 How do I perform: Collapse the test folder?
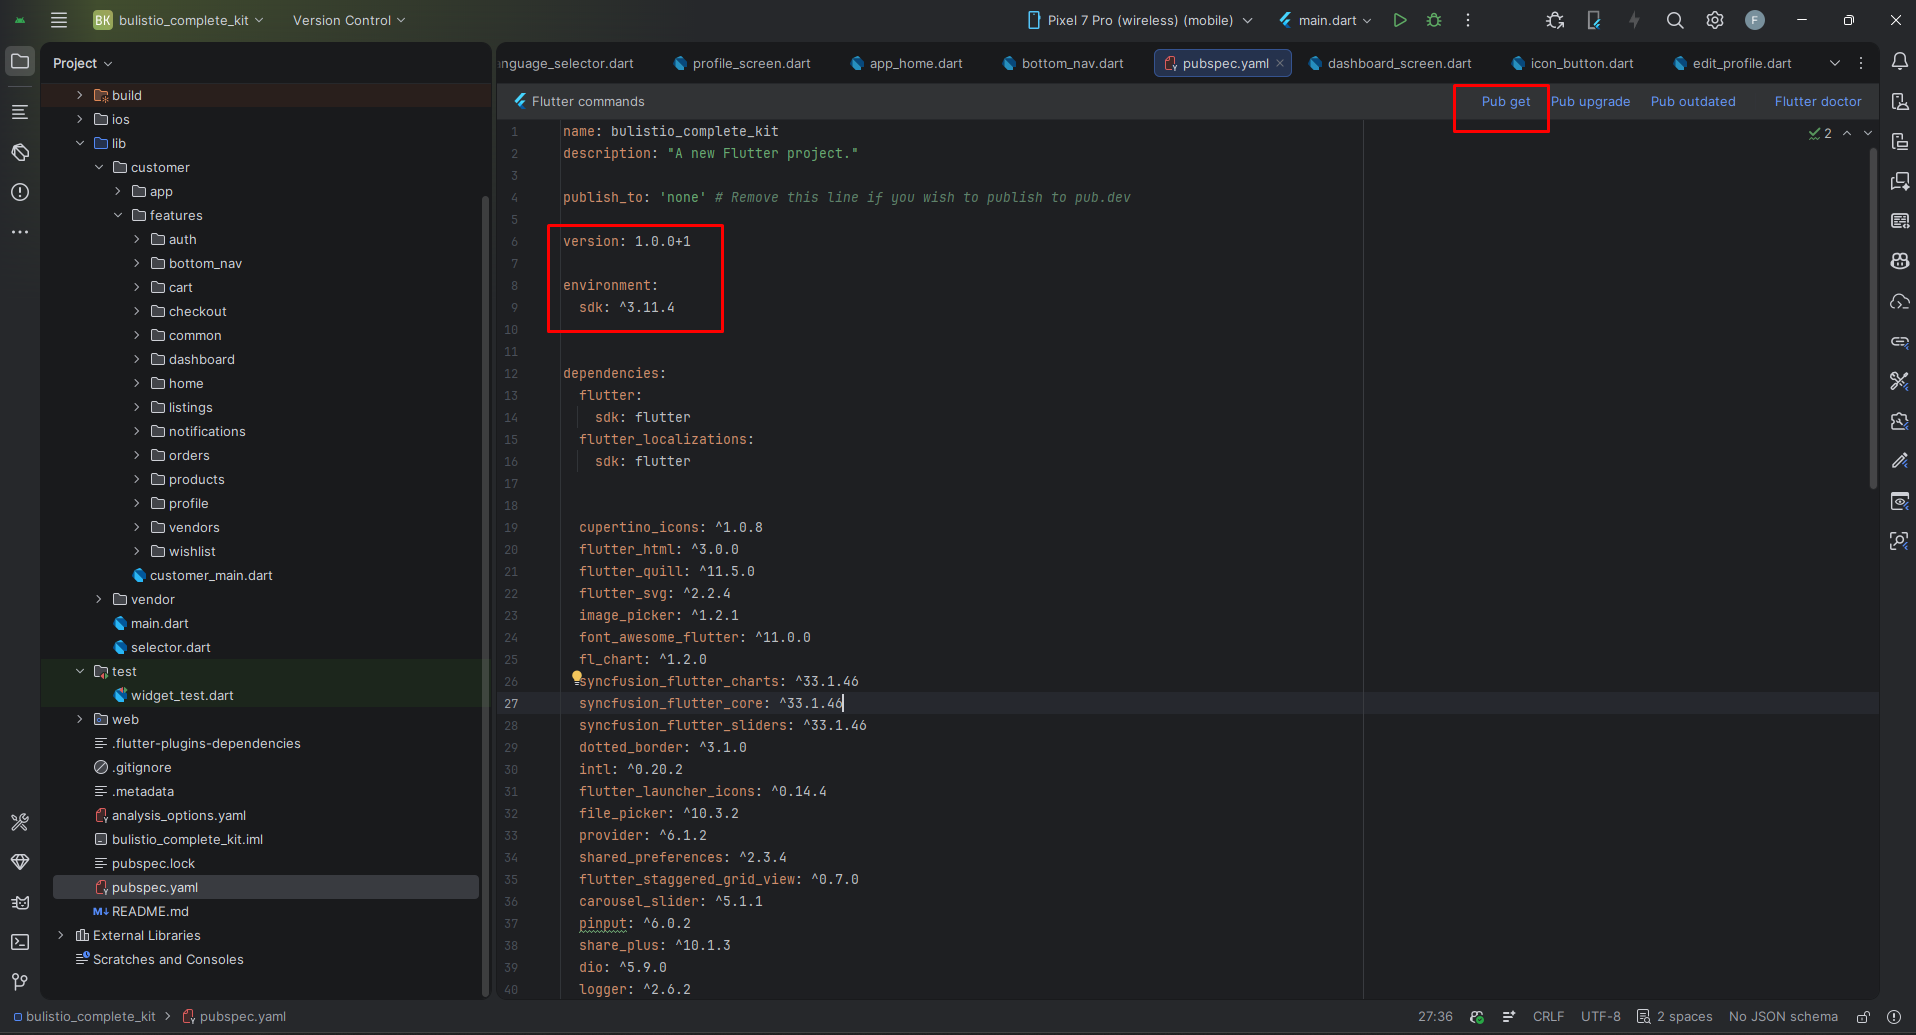pos(80,671)
